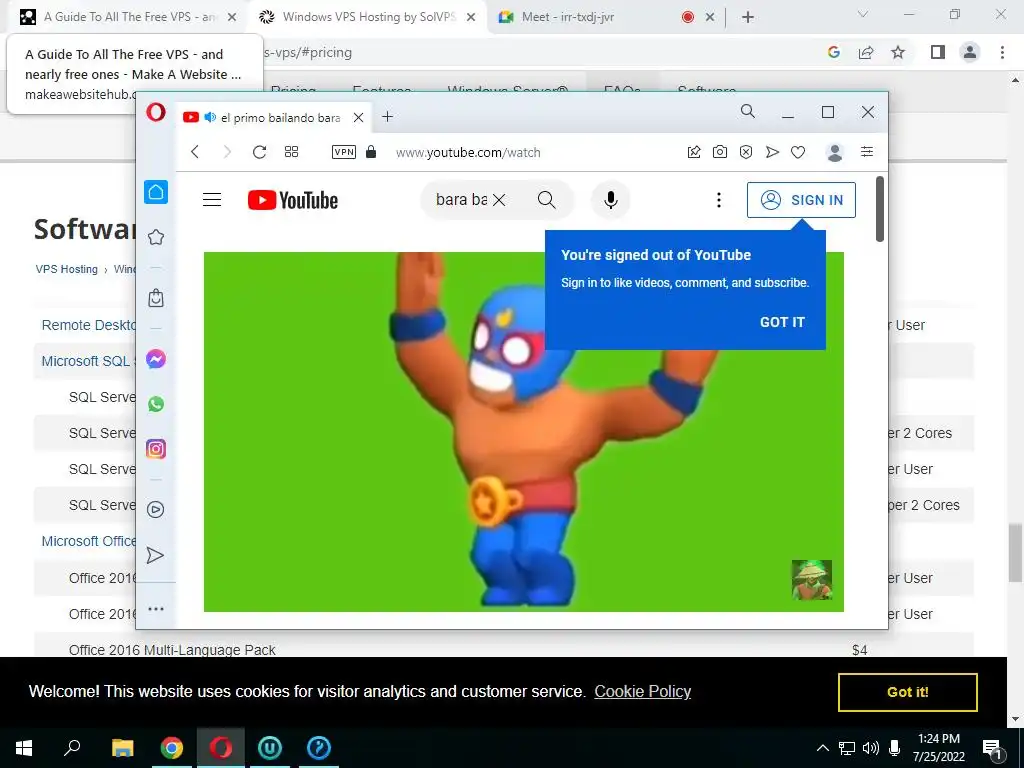Open Chrome profile avatar
Screen dimensions: 1024x768
(970, 52)
